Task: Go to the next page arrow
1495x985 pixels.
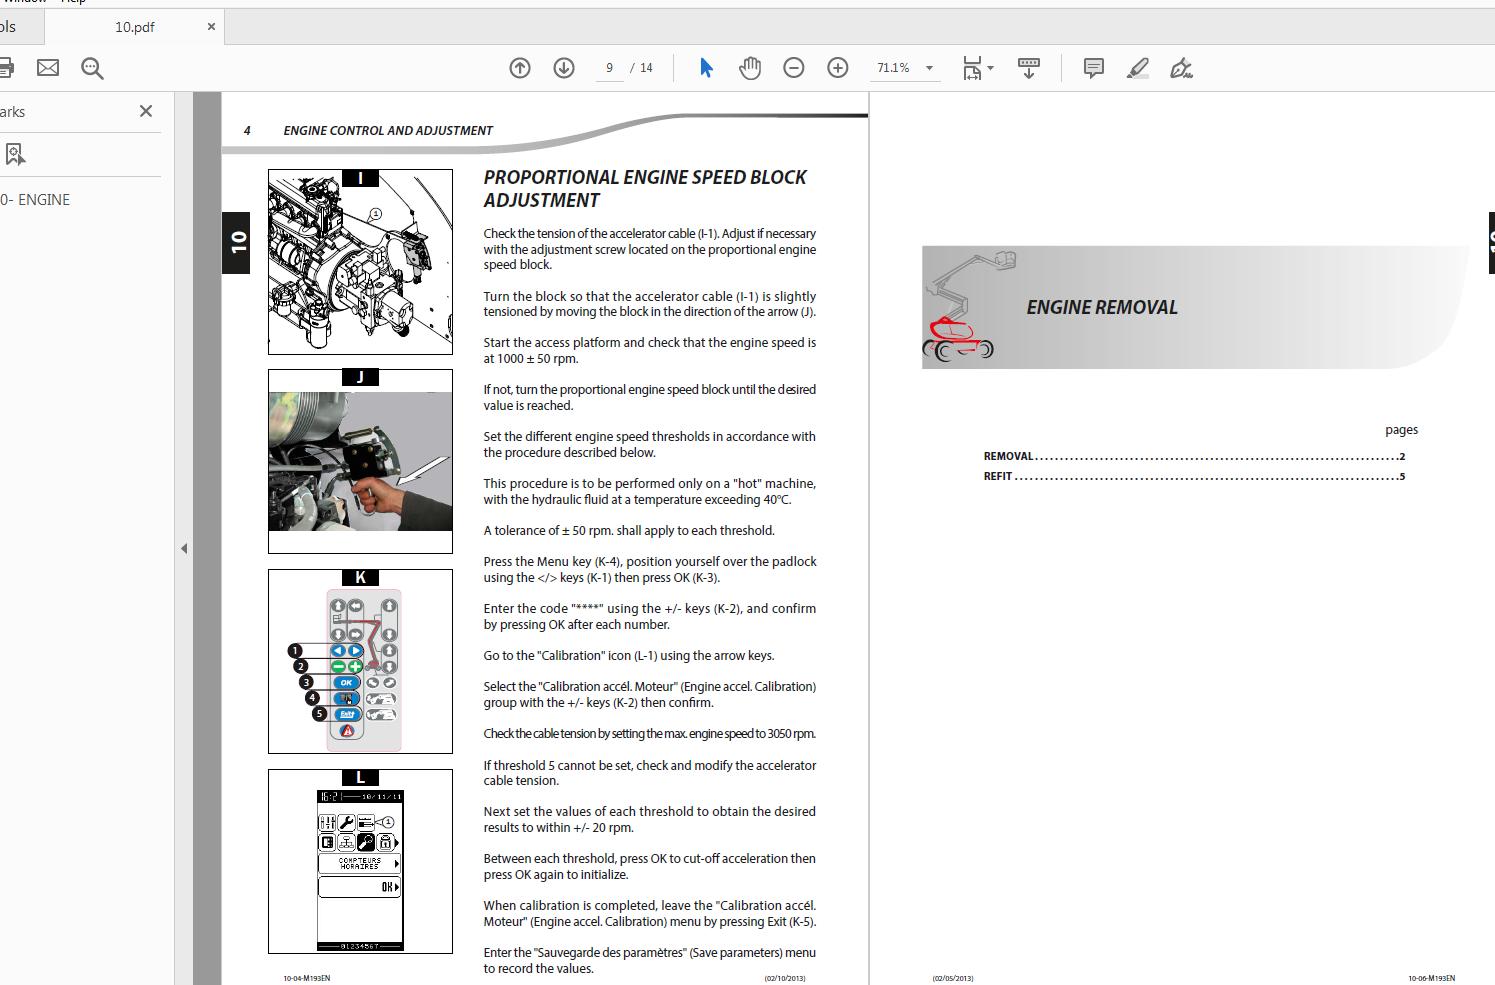Action: pos(564,68)
